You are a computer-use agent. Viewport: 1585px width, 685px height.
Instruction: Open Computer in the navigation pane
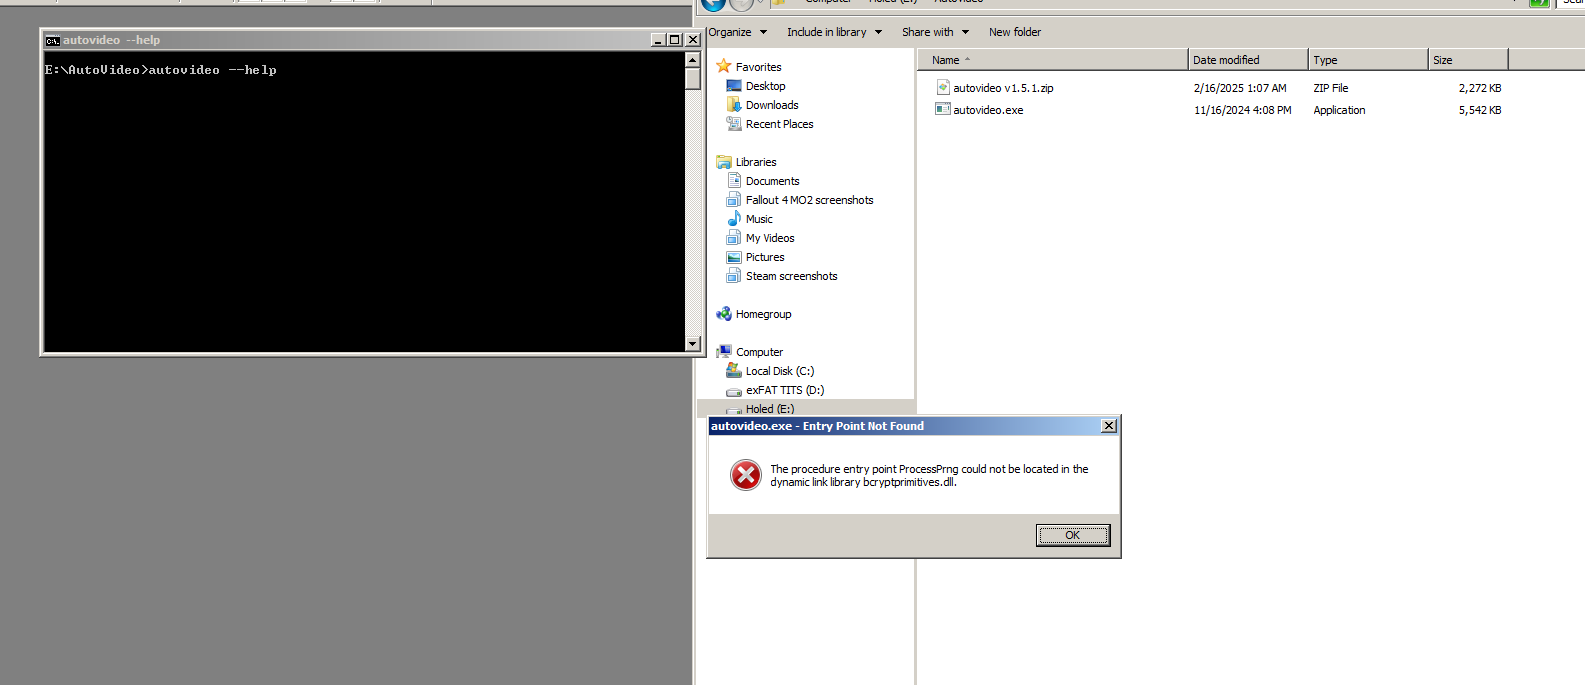[x=759, y=352]
